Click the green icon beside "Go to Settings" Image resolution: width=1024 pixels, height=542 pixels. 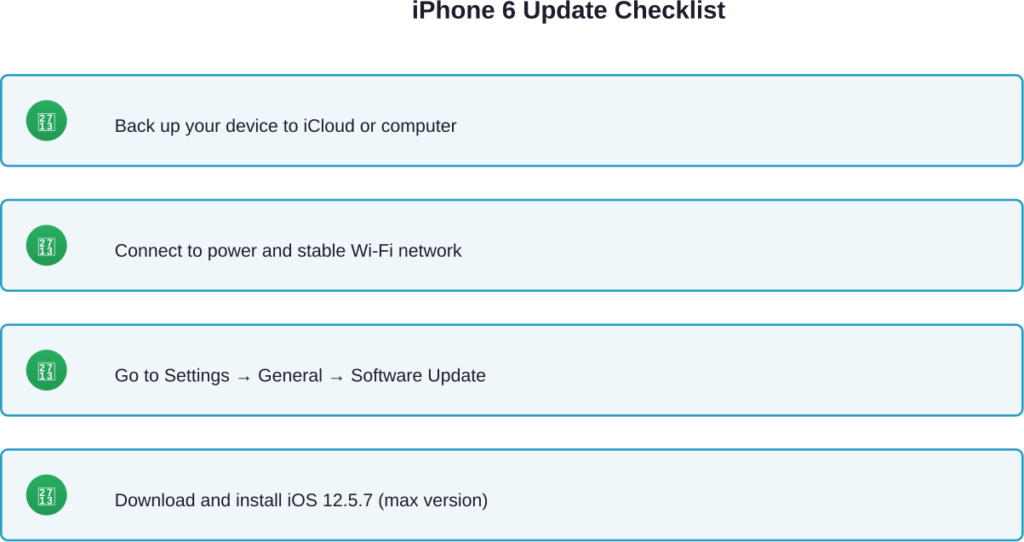(46, 370)
